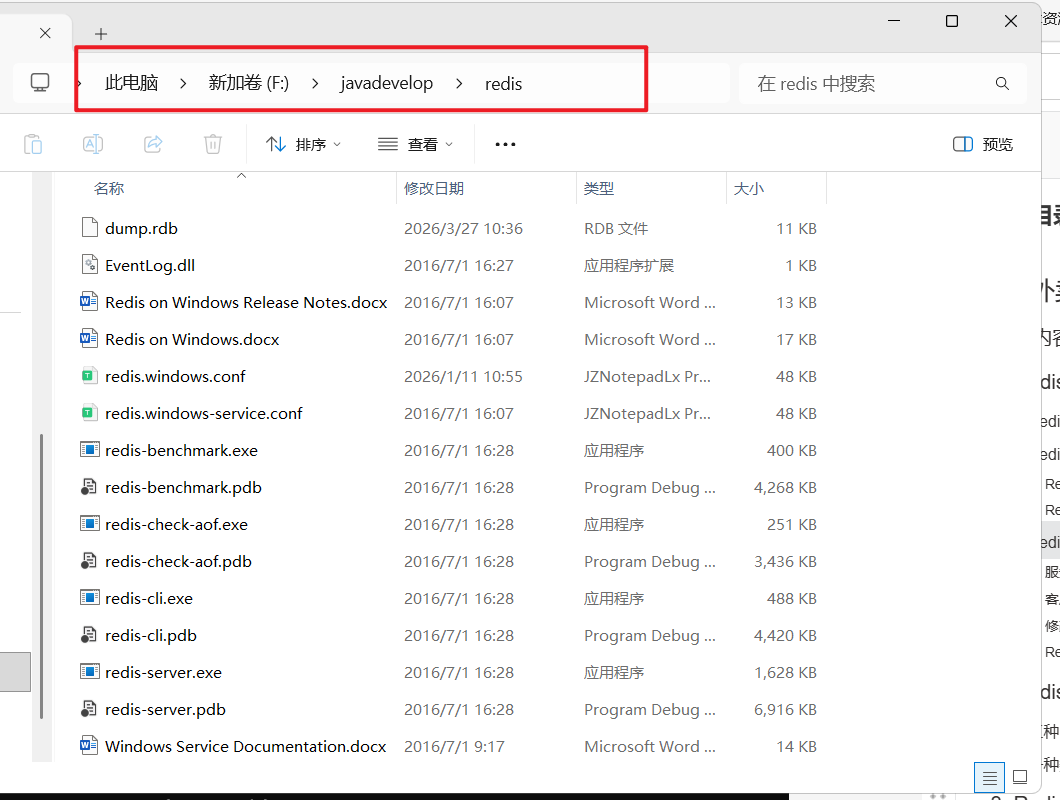Click size 6,916 KB

coord(786,709)
